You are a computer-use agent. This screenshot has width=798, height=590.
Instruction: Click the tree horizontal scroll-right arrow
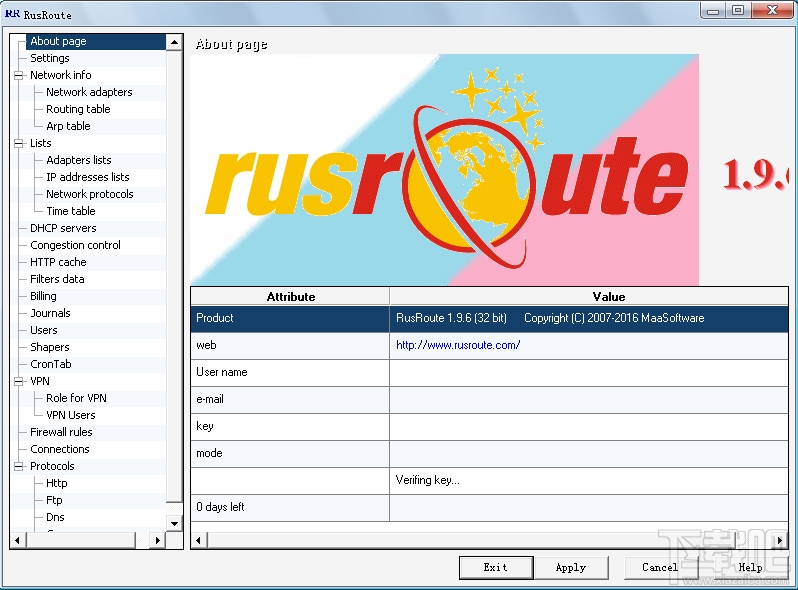pyautogui.click(x=157, y=540)
